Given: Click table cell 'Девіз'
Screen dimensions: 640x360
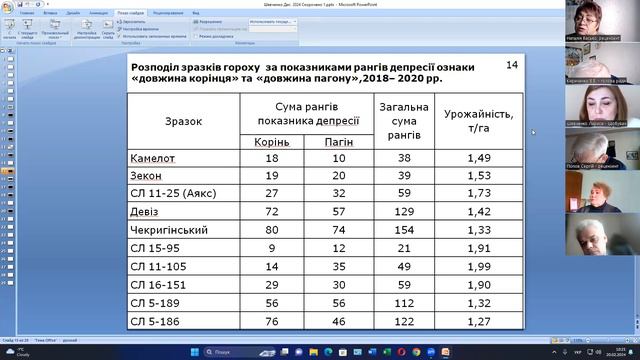Looking at the screenshot, I should coord(184,211).
